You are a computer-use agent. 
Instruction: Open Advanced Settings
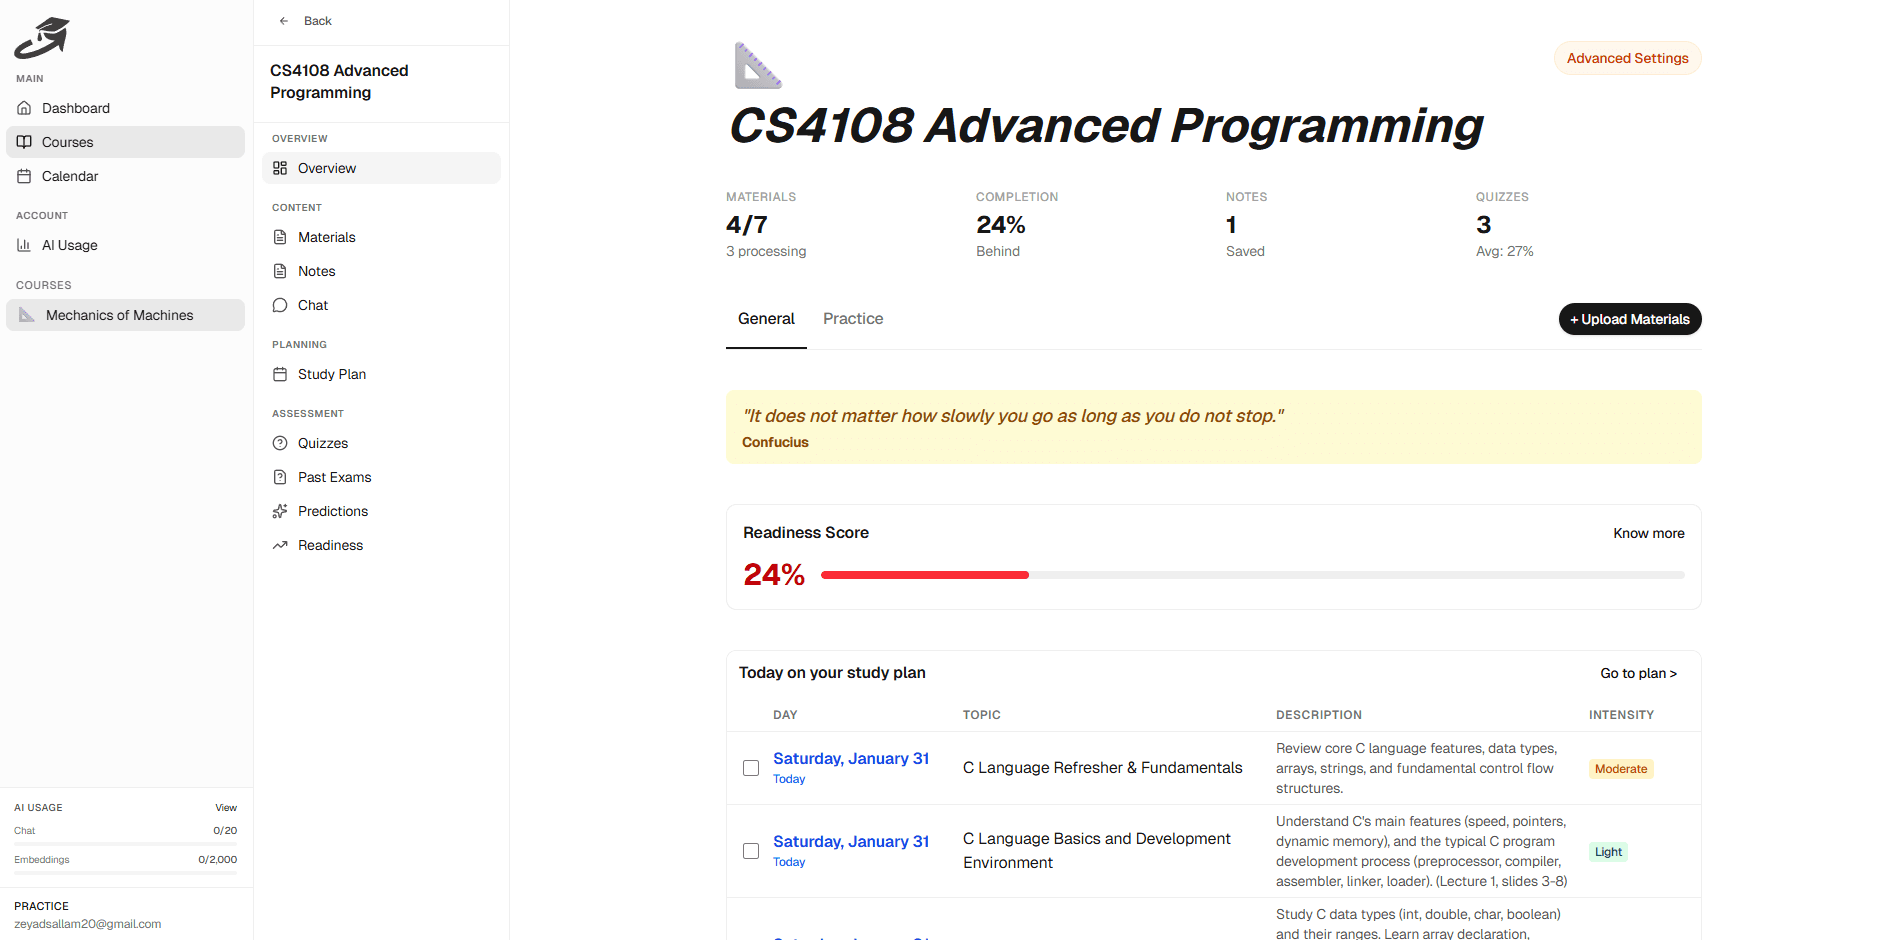tap(1627, 58)
